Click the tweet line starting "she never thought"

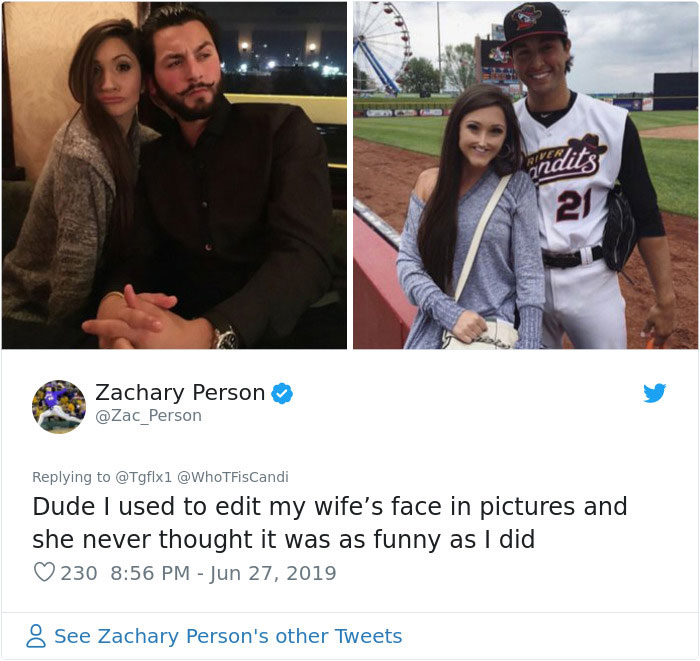(x=283, y=540)
